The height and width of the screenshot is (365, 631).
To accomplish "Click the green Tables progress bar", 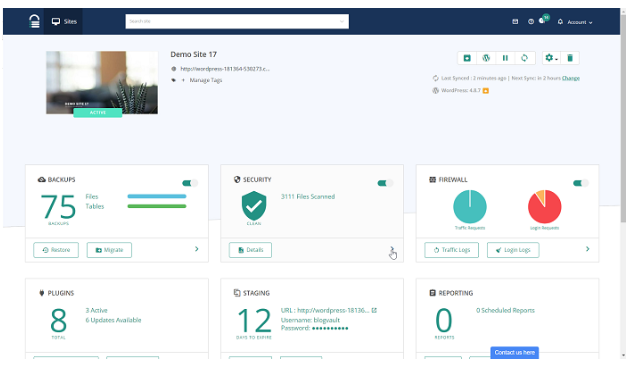I will point(157,206).
